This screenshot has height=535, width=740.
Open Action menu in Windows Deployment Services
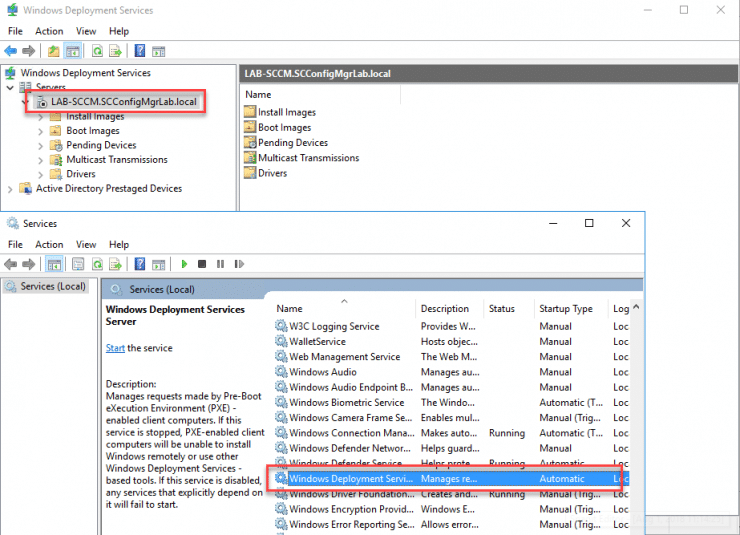tap(49, 31)
